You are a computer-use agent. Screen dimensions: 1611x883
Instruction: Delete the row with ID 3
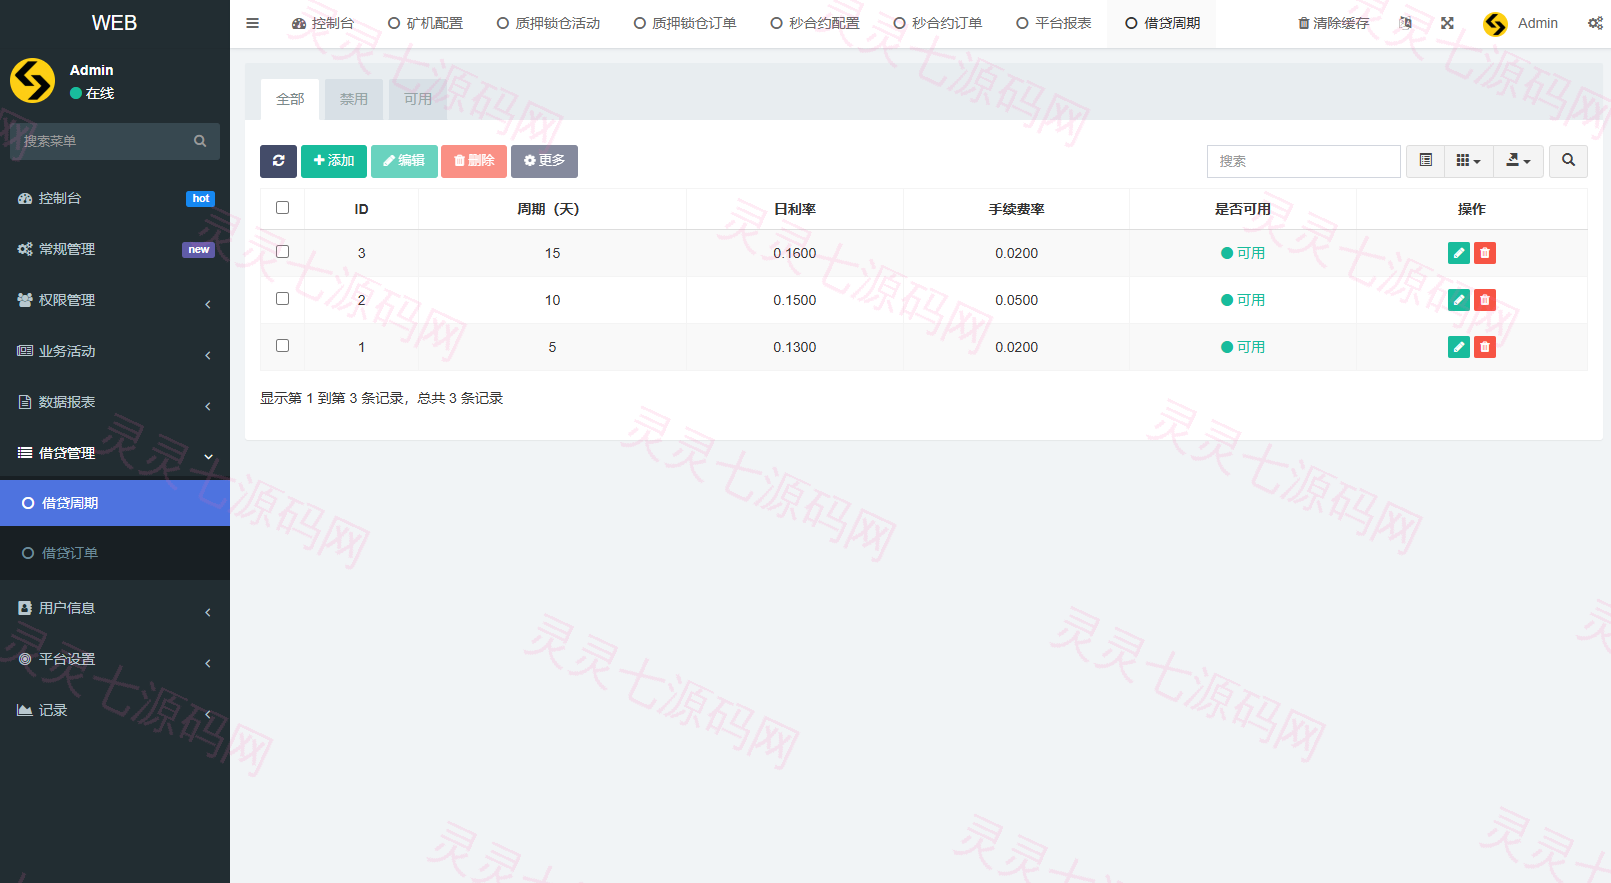(x=1485, y=253)
